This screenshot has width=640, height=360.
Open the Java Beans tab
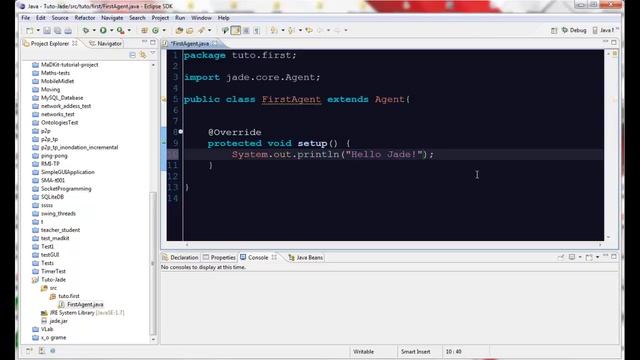pos(306,258)
